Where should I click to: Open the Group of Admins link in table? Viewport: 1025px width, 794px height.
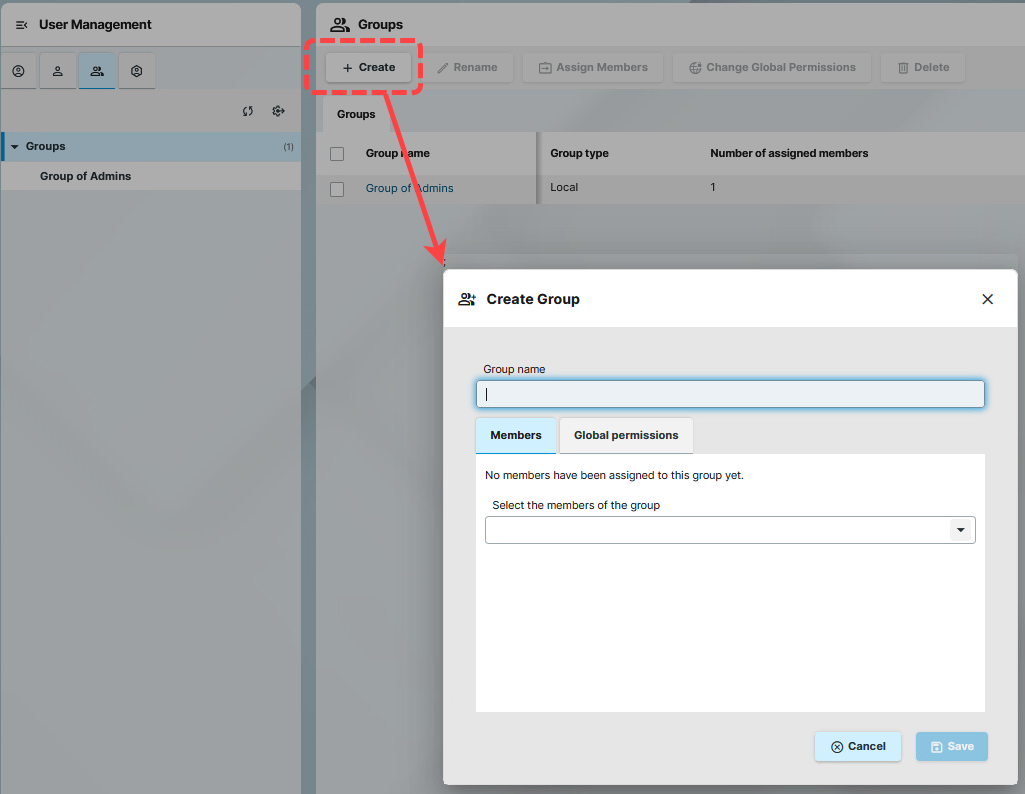click(x=410, y=188)
